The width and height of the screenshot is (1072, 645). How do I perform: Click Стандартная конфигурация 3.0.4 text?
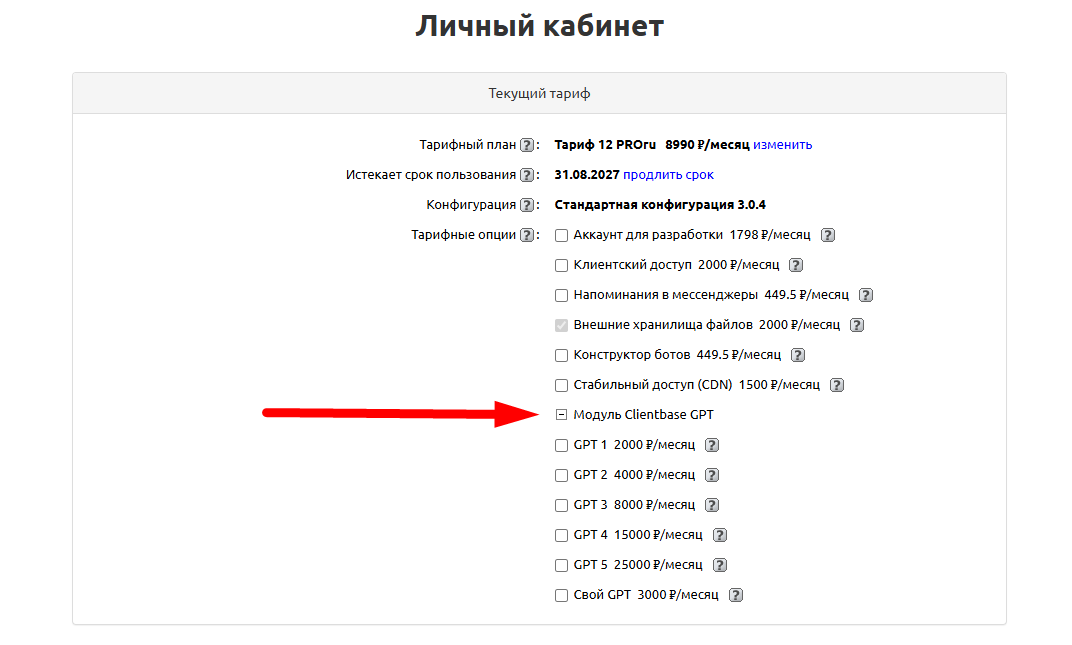(x=660, y=205)
